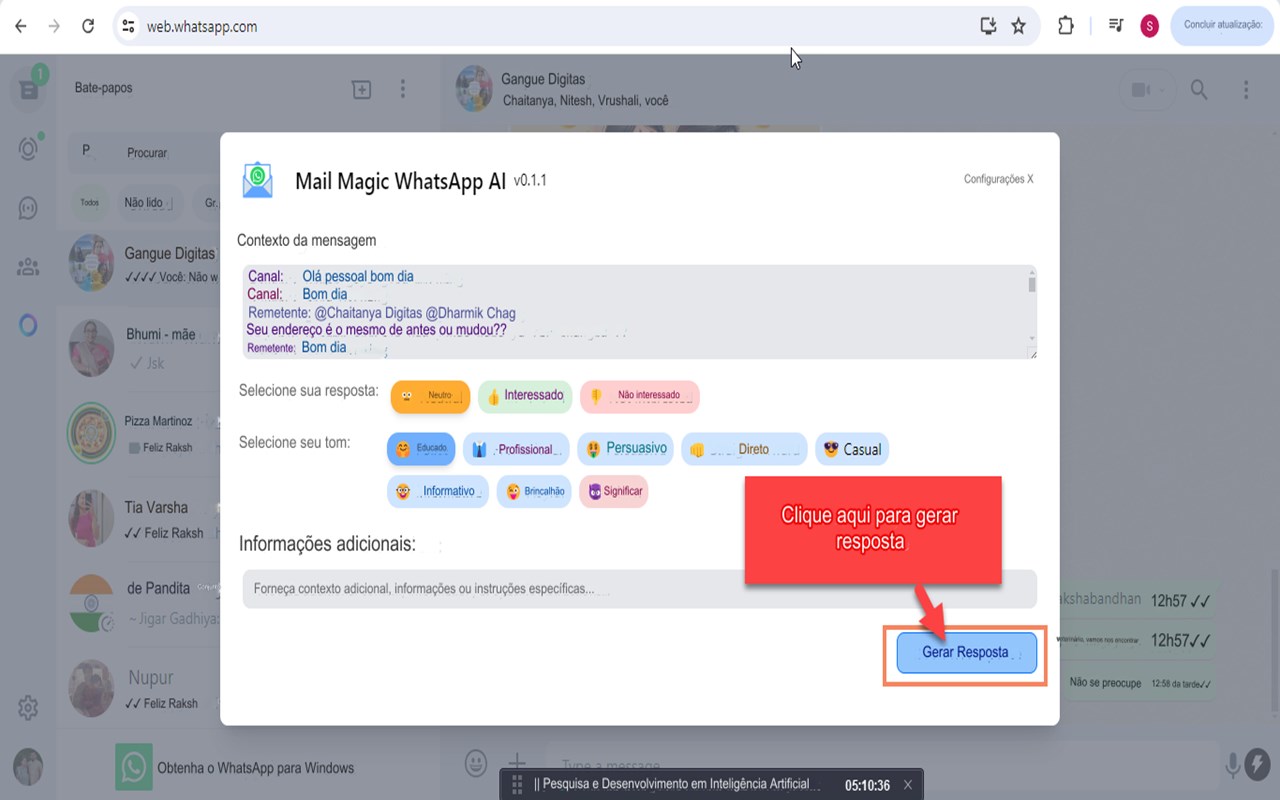1280x800 pixels.
Task: Click the install app icon in address bar
Action: (988, 27)
